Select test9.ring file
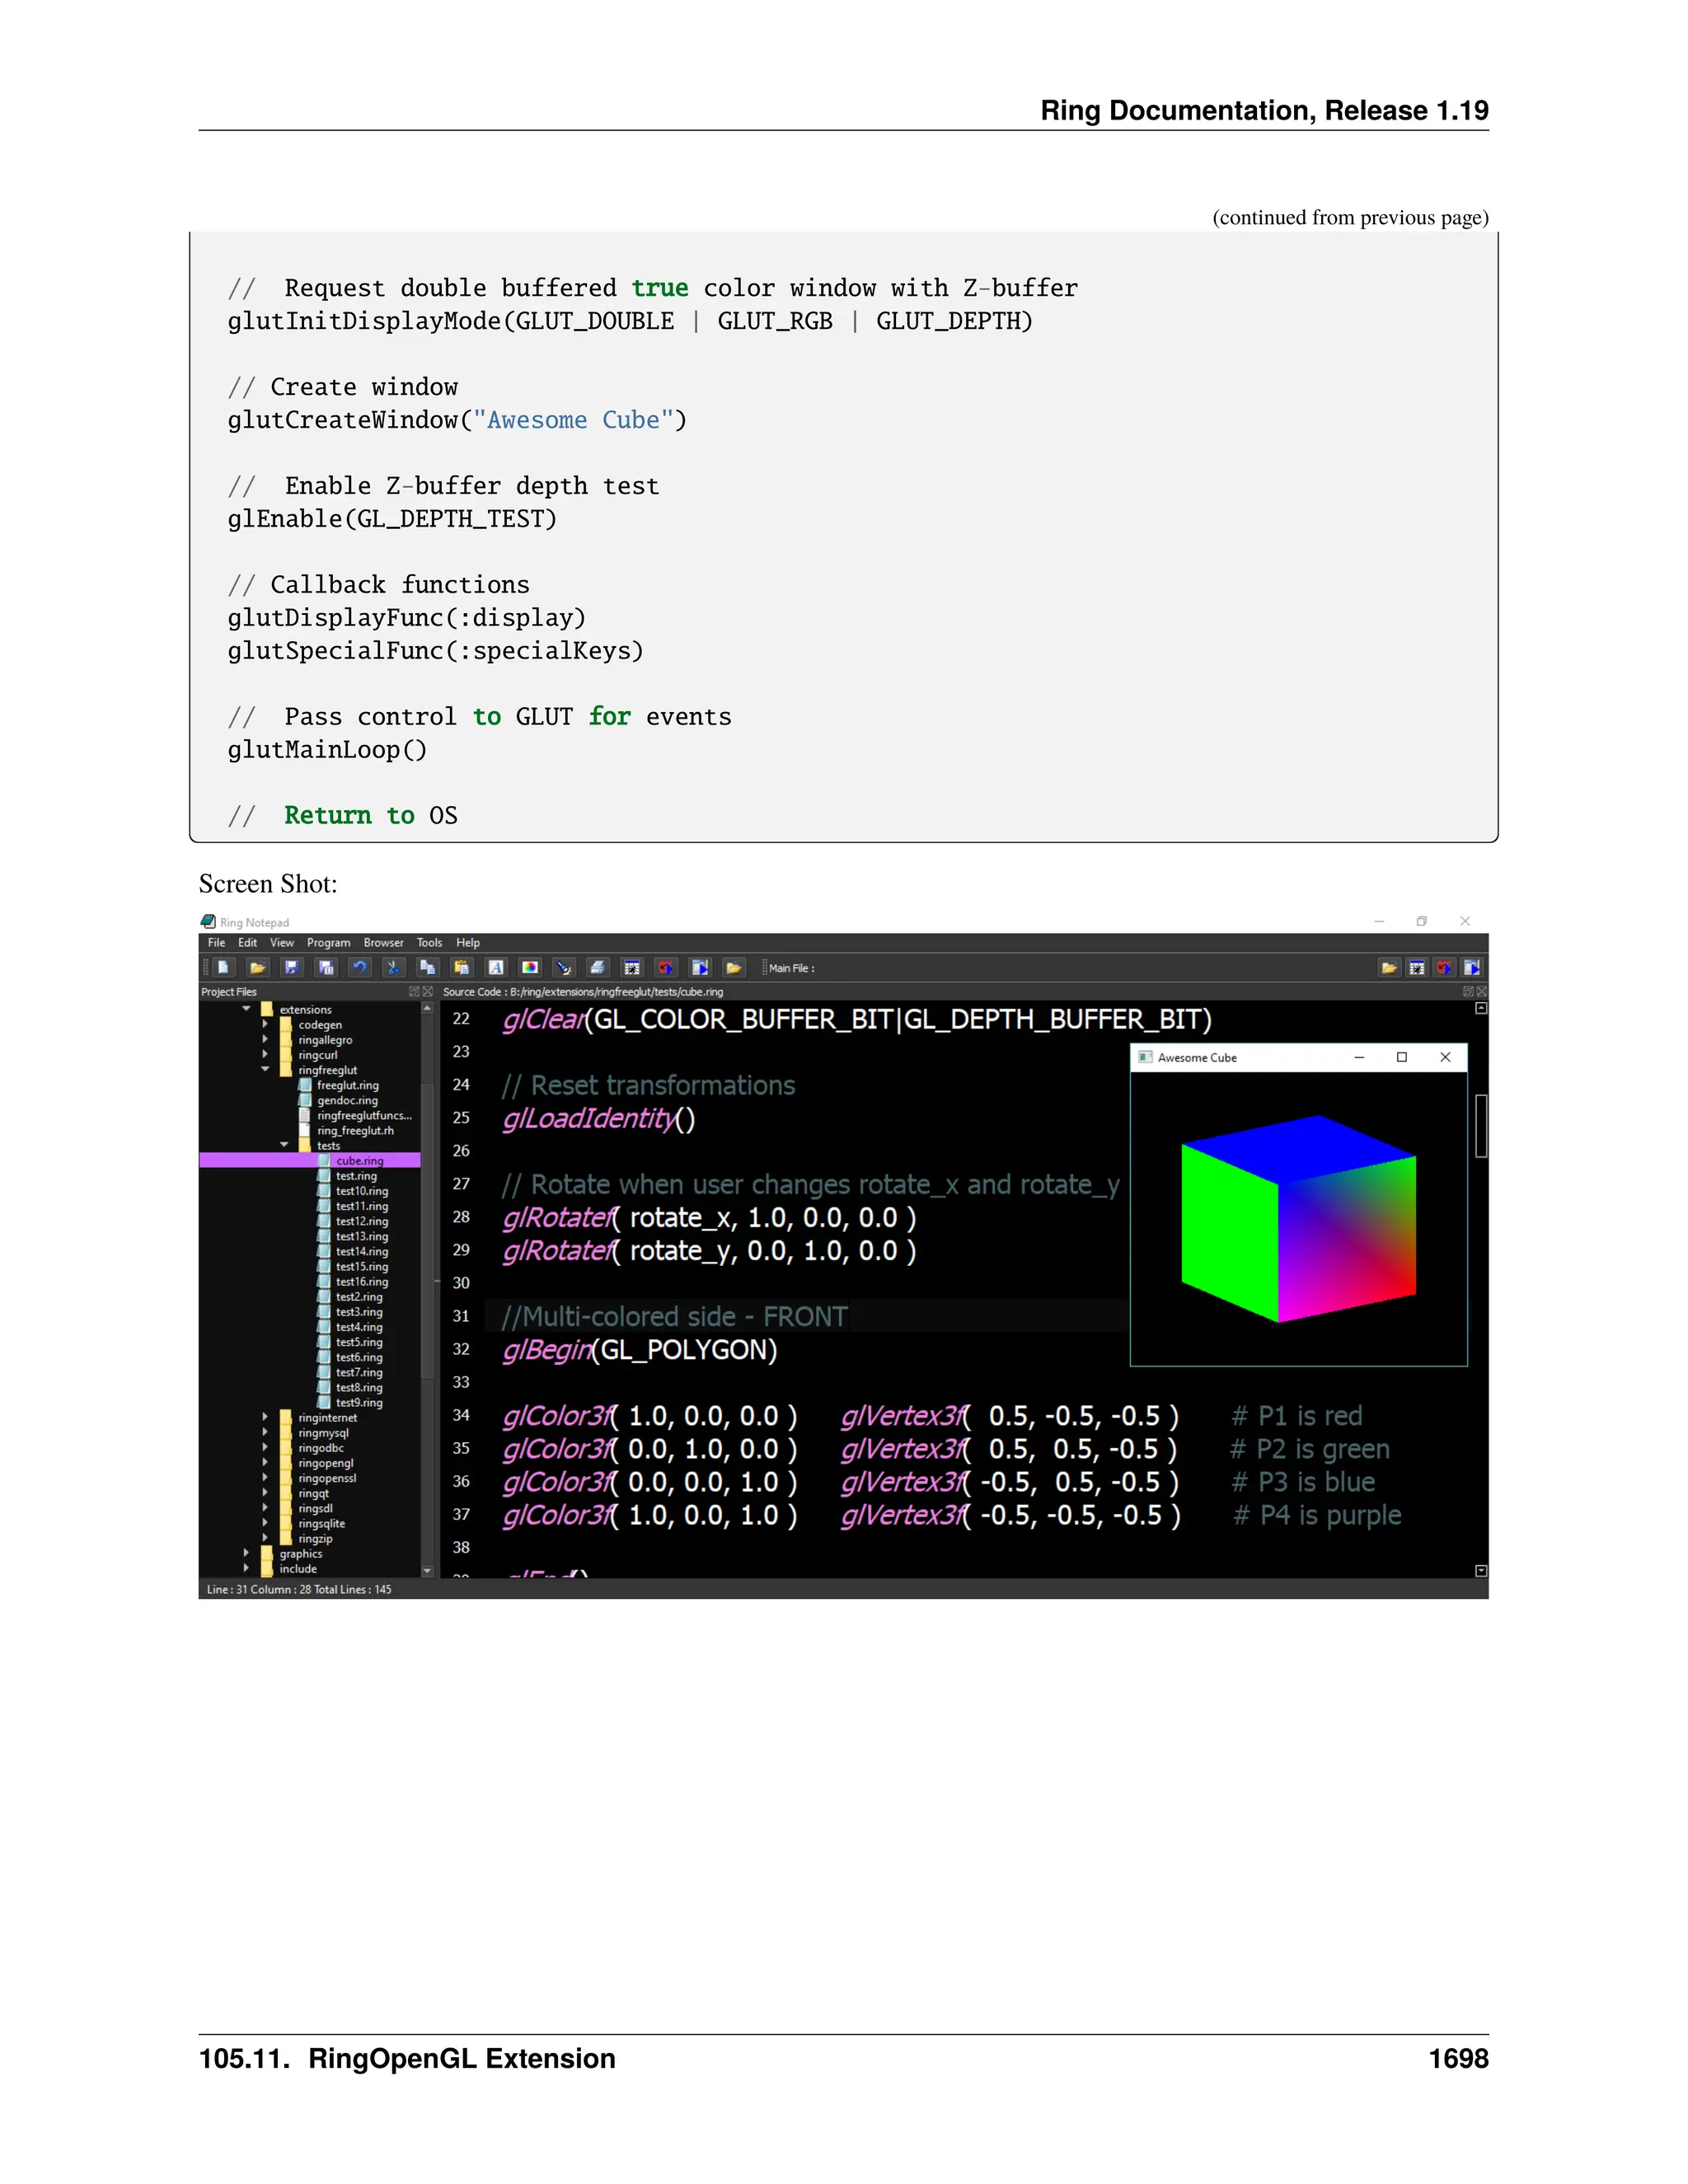The width and height of the screenshot is (1688, 2184). tap(359, 1402)
